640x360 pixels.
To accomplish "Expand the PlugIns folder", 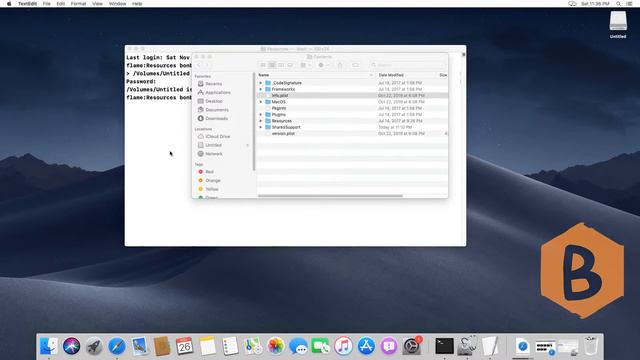I will 261,115.
